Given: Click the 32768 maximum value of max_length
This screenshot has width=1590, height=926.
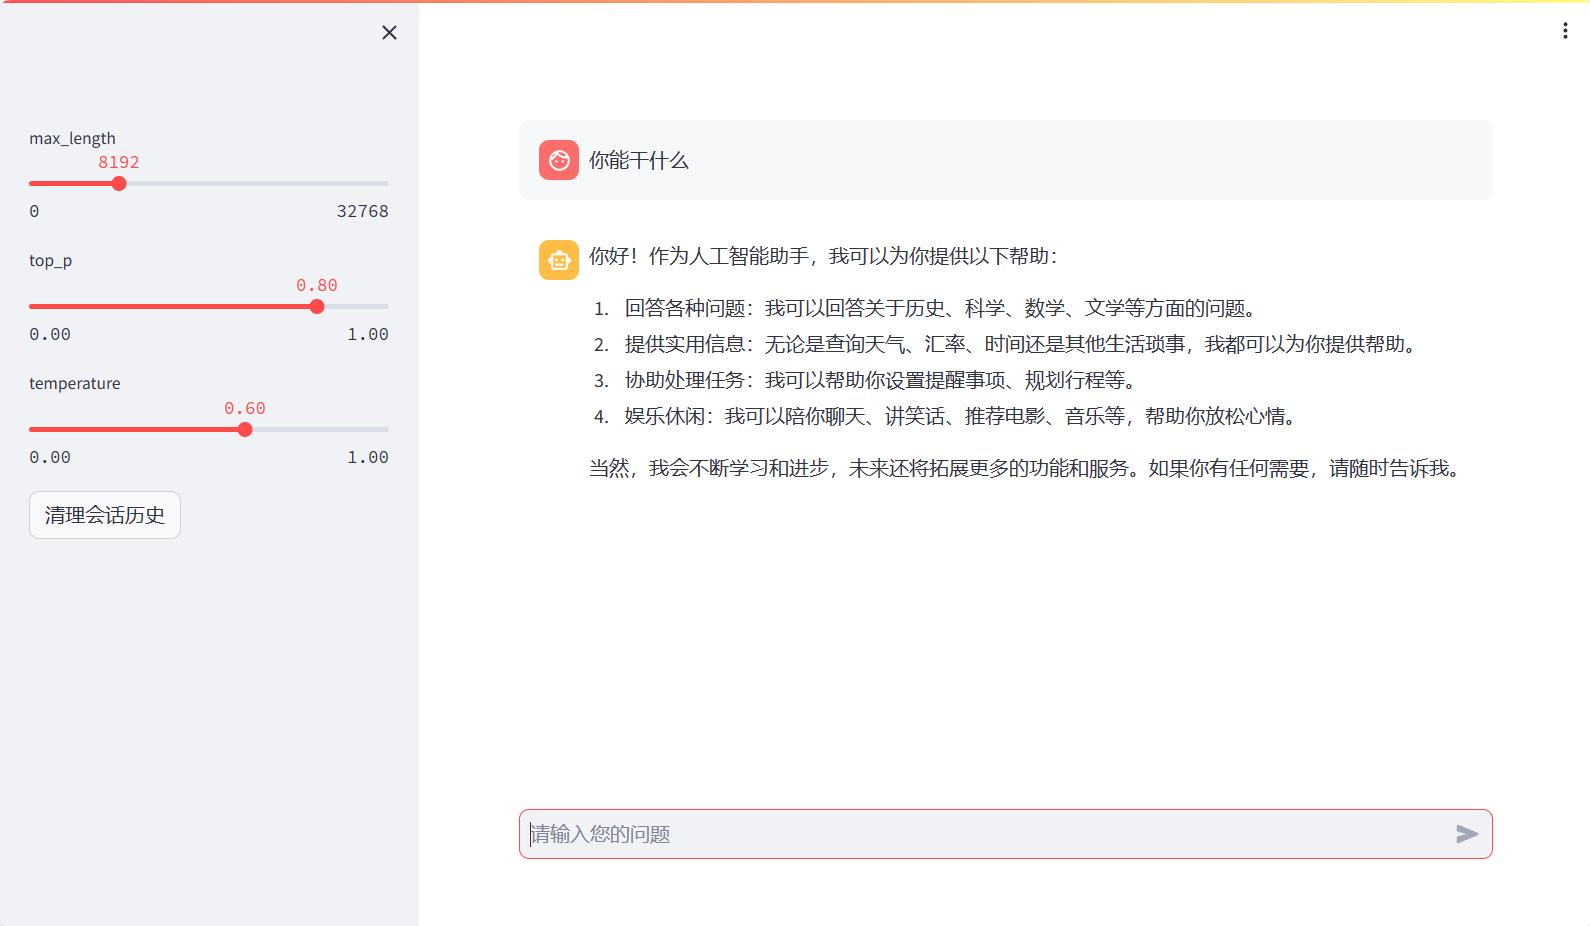Looking at the screenshot, I should point(362,211).
